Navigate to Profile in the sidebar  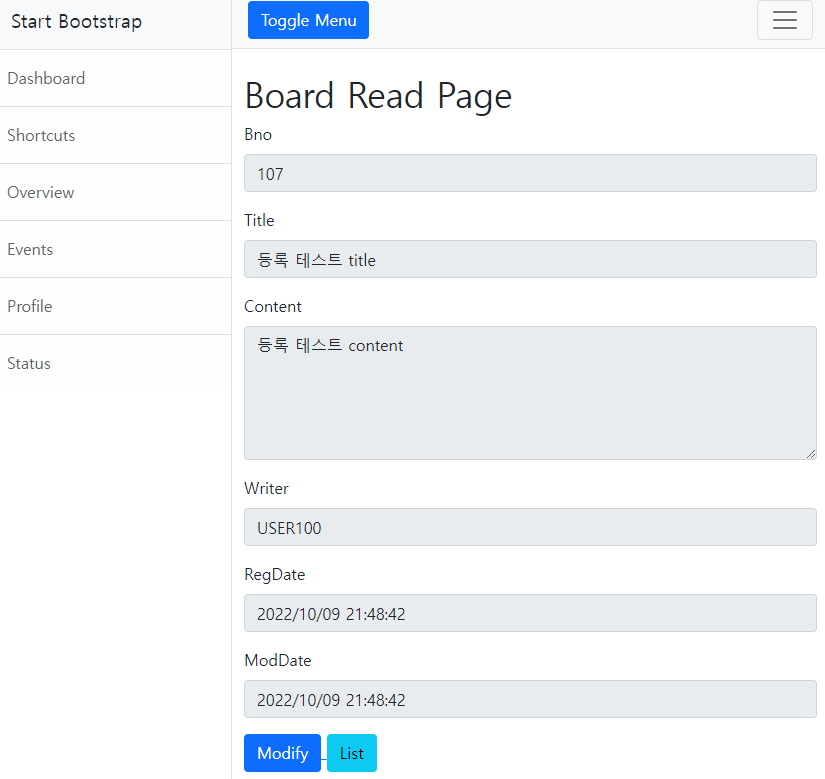click(115, 306)
